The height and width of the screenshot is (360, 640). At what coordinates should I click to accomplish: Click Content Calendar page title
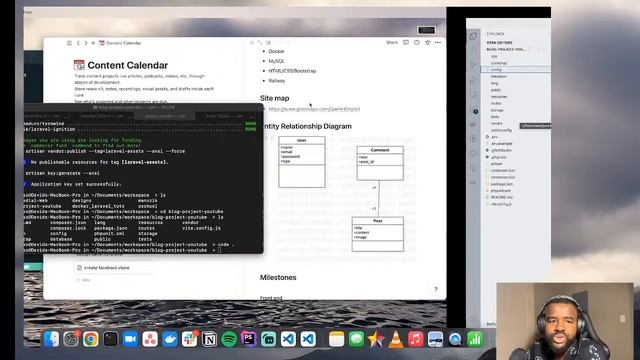tap(127, 65)
